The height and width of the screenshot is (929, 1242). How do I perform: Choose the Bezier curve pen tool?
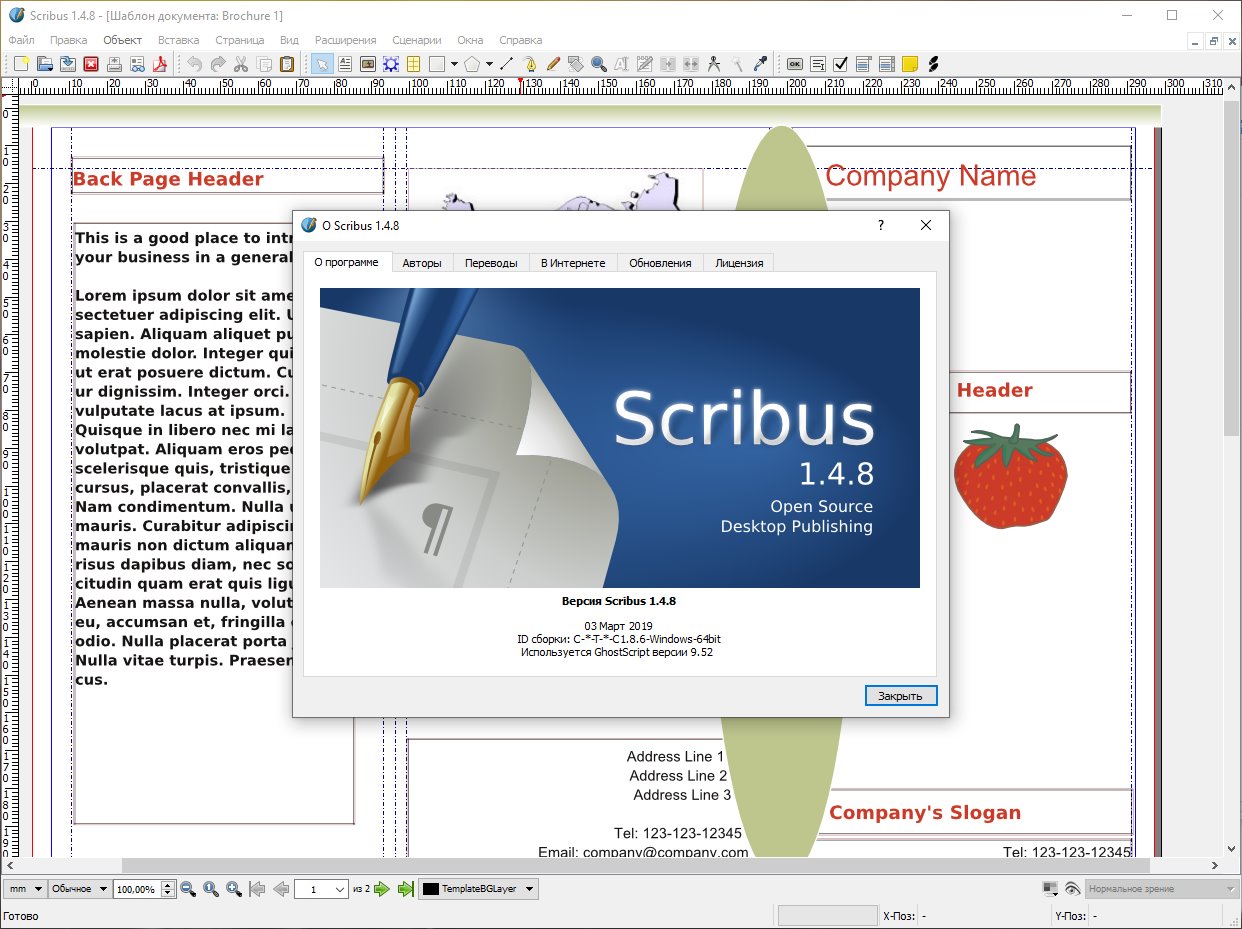(x=530, y=65)
